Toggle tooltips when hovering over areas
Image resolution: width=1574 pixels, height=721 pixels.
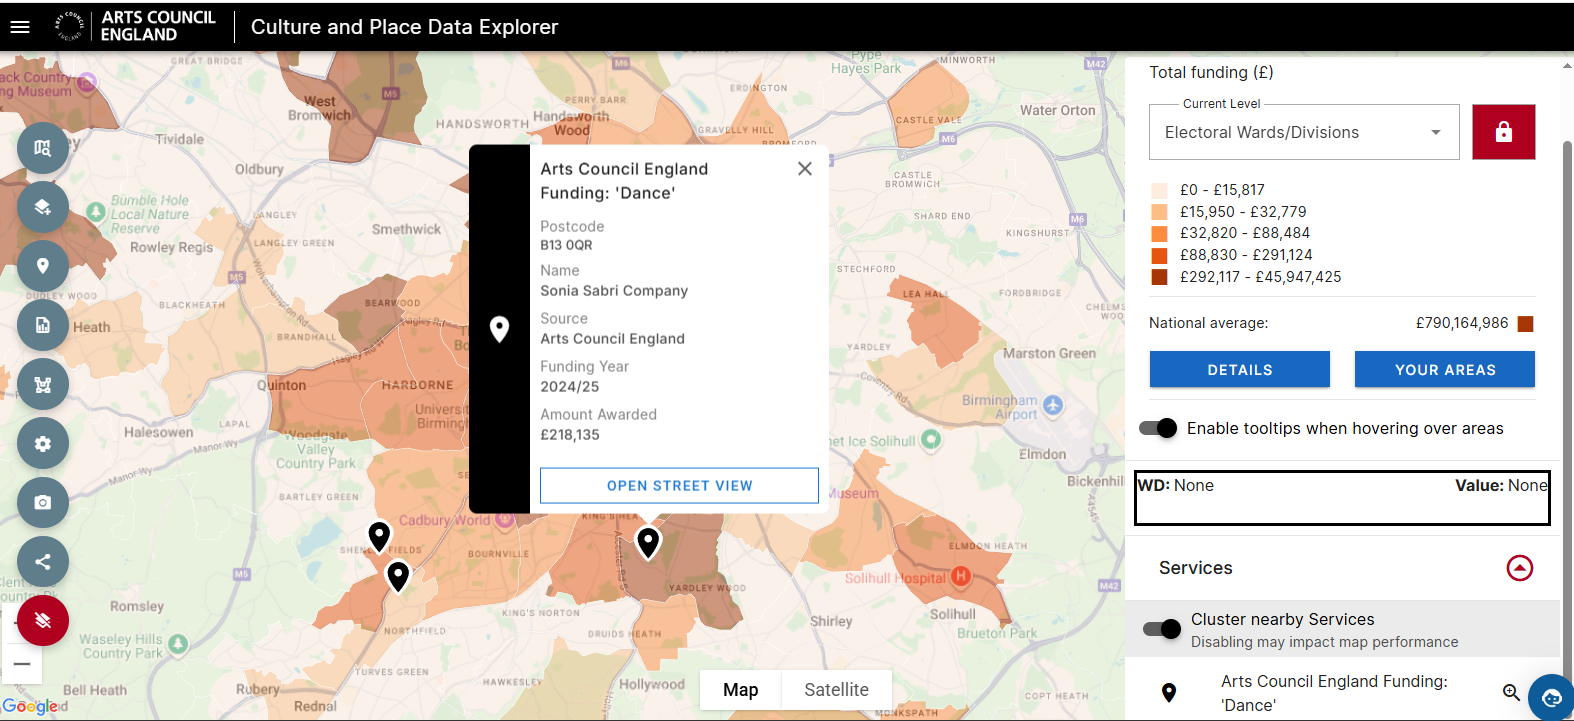[x=1158, y=428]
